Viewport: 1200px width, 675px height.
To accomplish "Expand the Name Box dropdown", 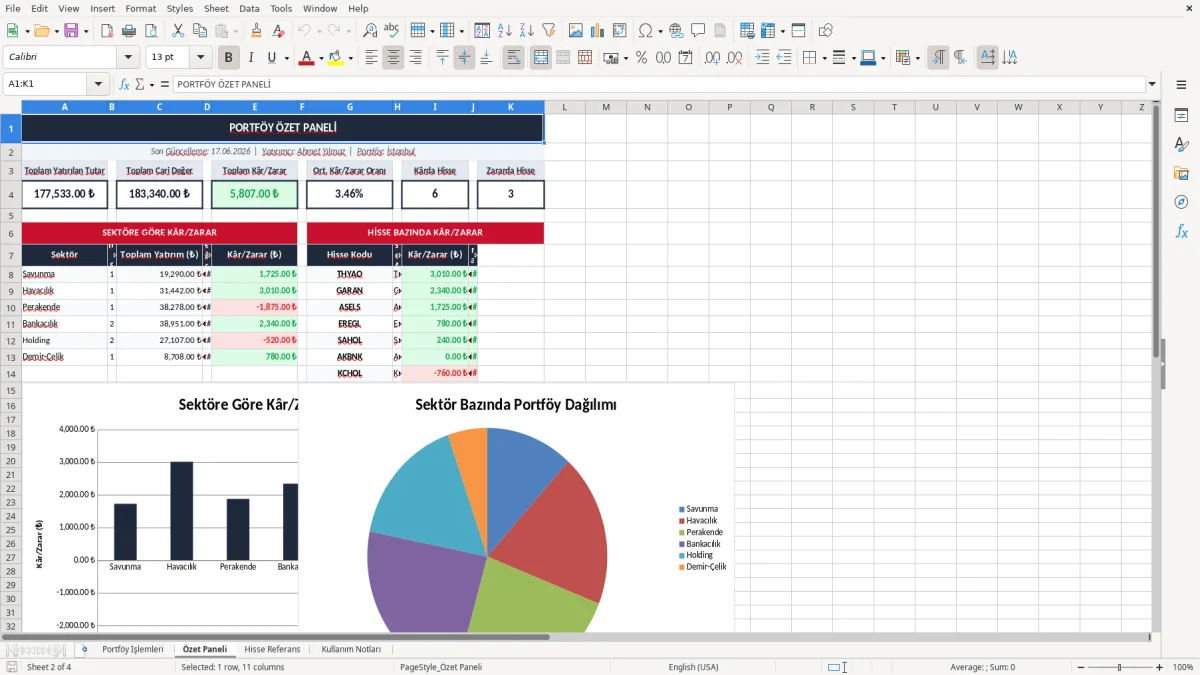I will click(x=98, y=85).
